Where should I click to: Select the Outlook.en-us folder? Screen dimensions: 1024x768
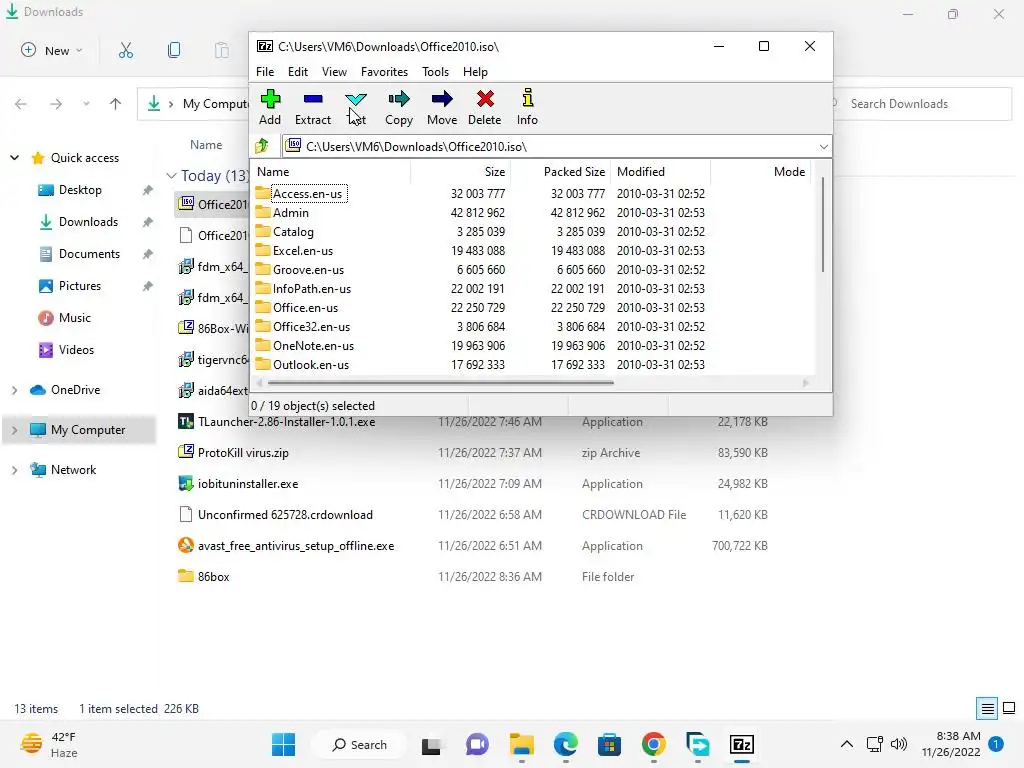310,364
